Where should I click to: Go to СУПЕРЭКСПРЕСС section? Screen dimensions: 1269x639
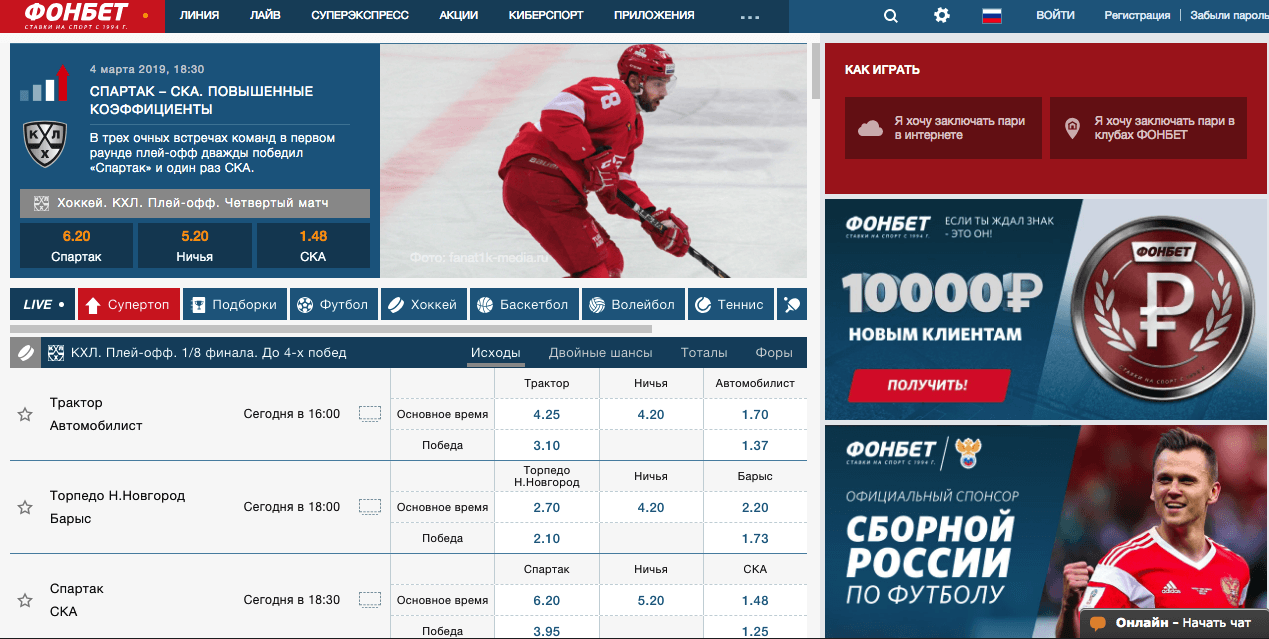click(359, 15)
